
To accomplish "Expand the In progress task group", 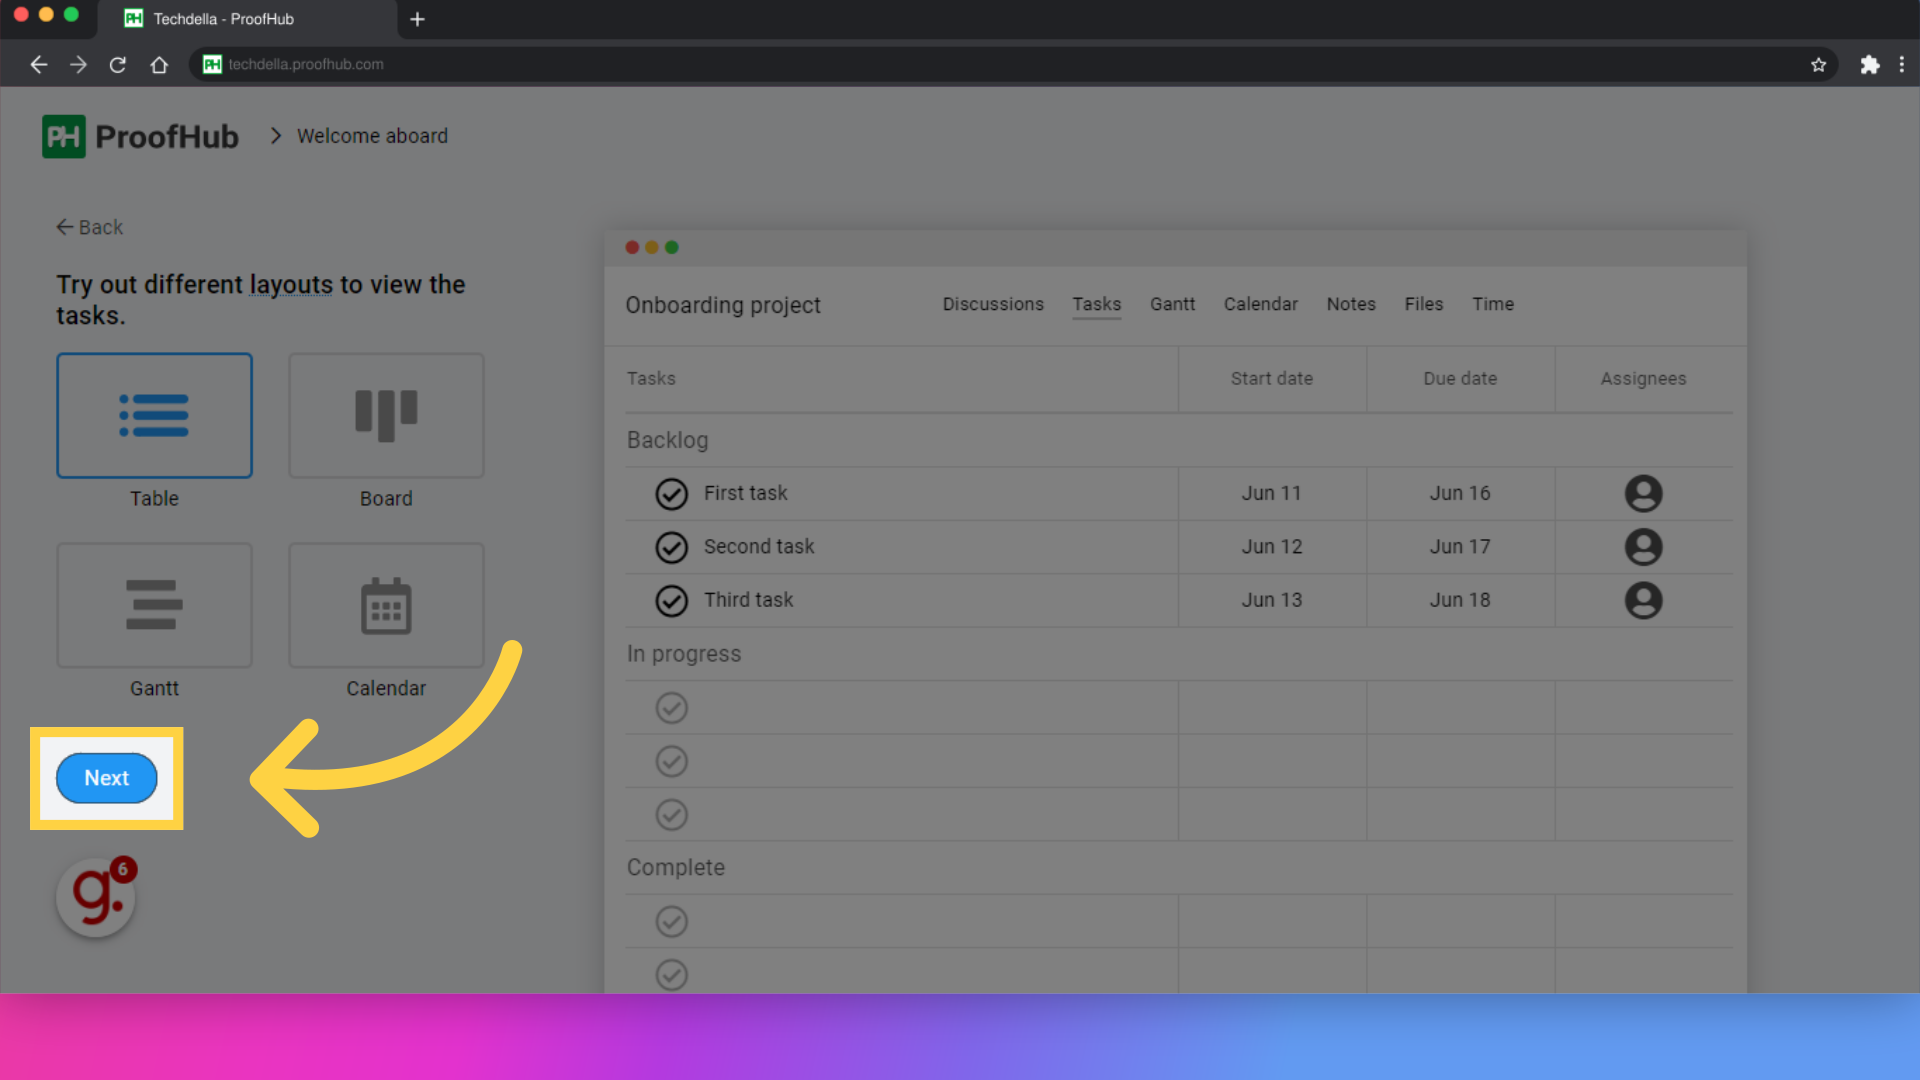I will pos(683,653).
